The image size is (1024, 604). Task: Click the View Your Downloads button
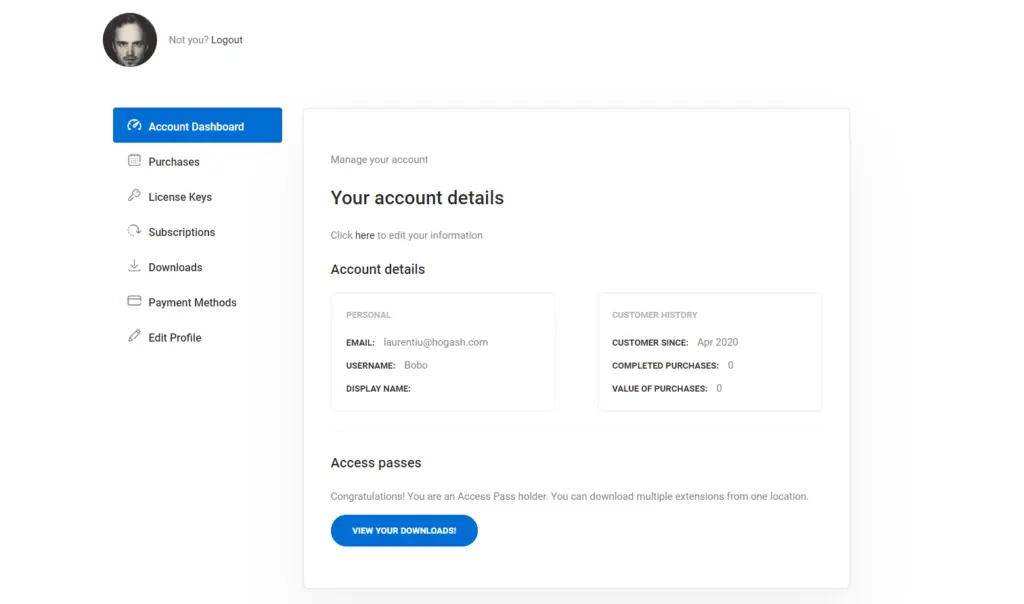click(x=404, y=530)
